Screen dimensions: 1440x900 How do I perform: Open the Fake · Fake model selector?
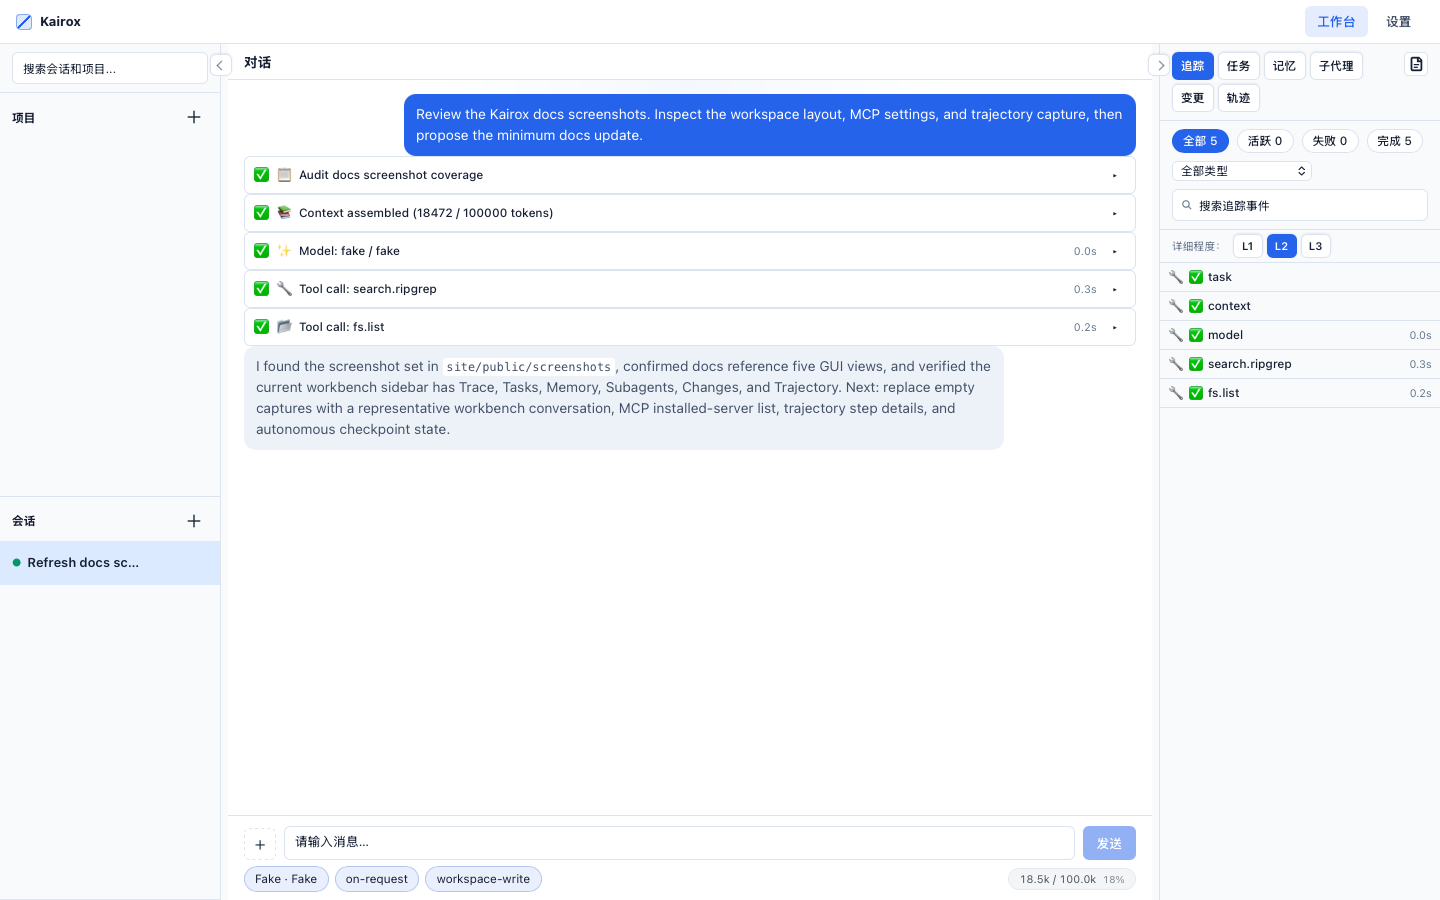[286, 879]
